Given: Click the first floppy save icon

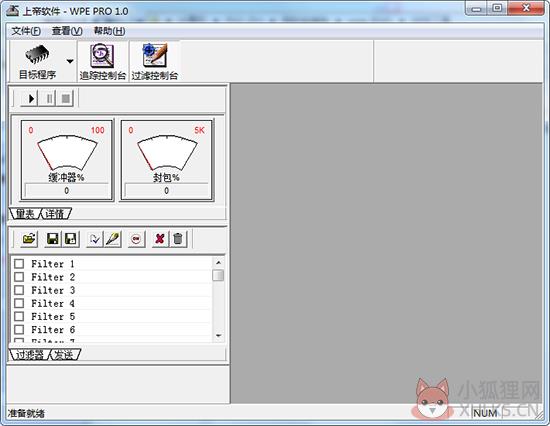Looking at the screenshot, I should 53,239.
